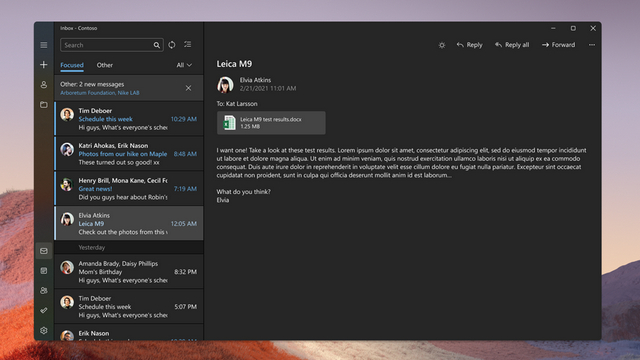Reply to the Leica M9 email
This screenshot has width=640, height=360.
coord(469,45)
